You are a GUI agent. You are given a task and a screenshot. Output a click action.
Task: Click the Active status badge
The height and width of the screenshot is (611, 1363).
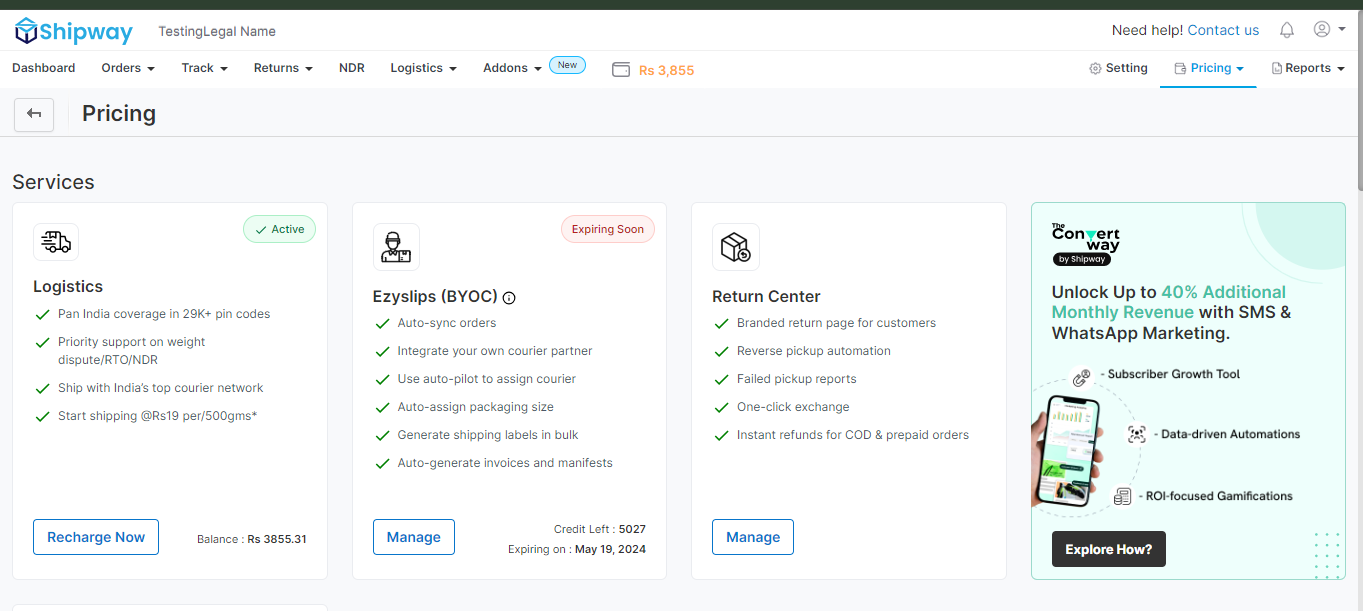pyautogui.click(x=279, y=229)
